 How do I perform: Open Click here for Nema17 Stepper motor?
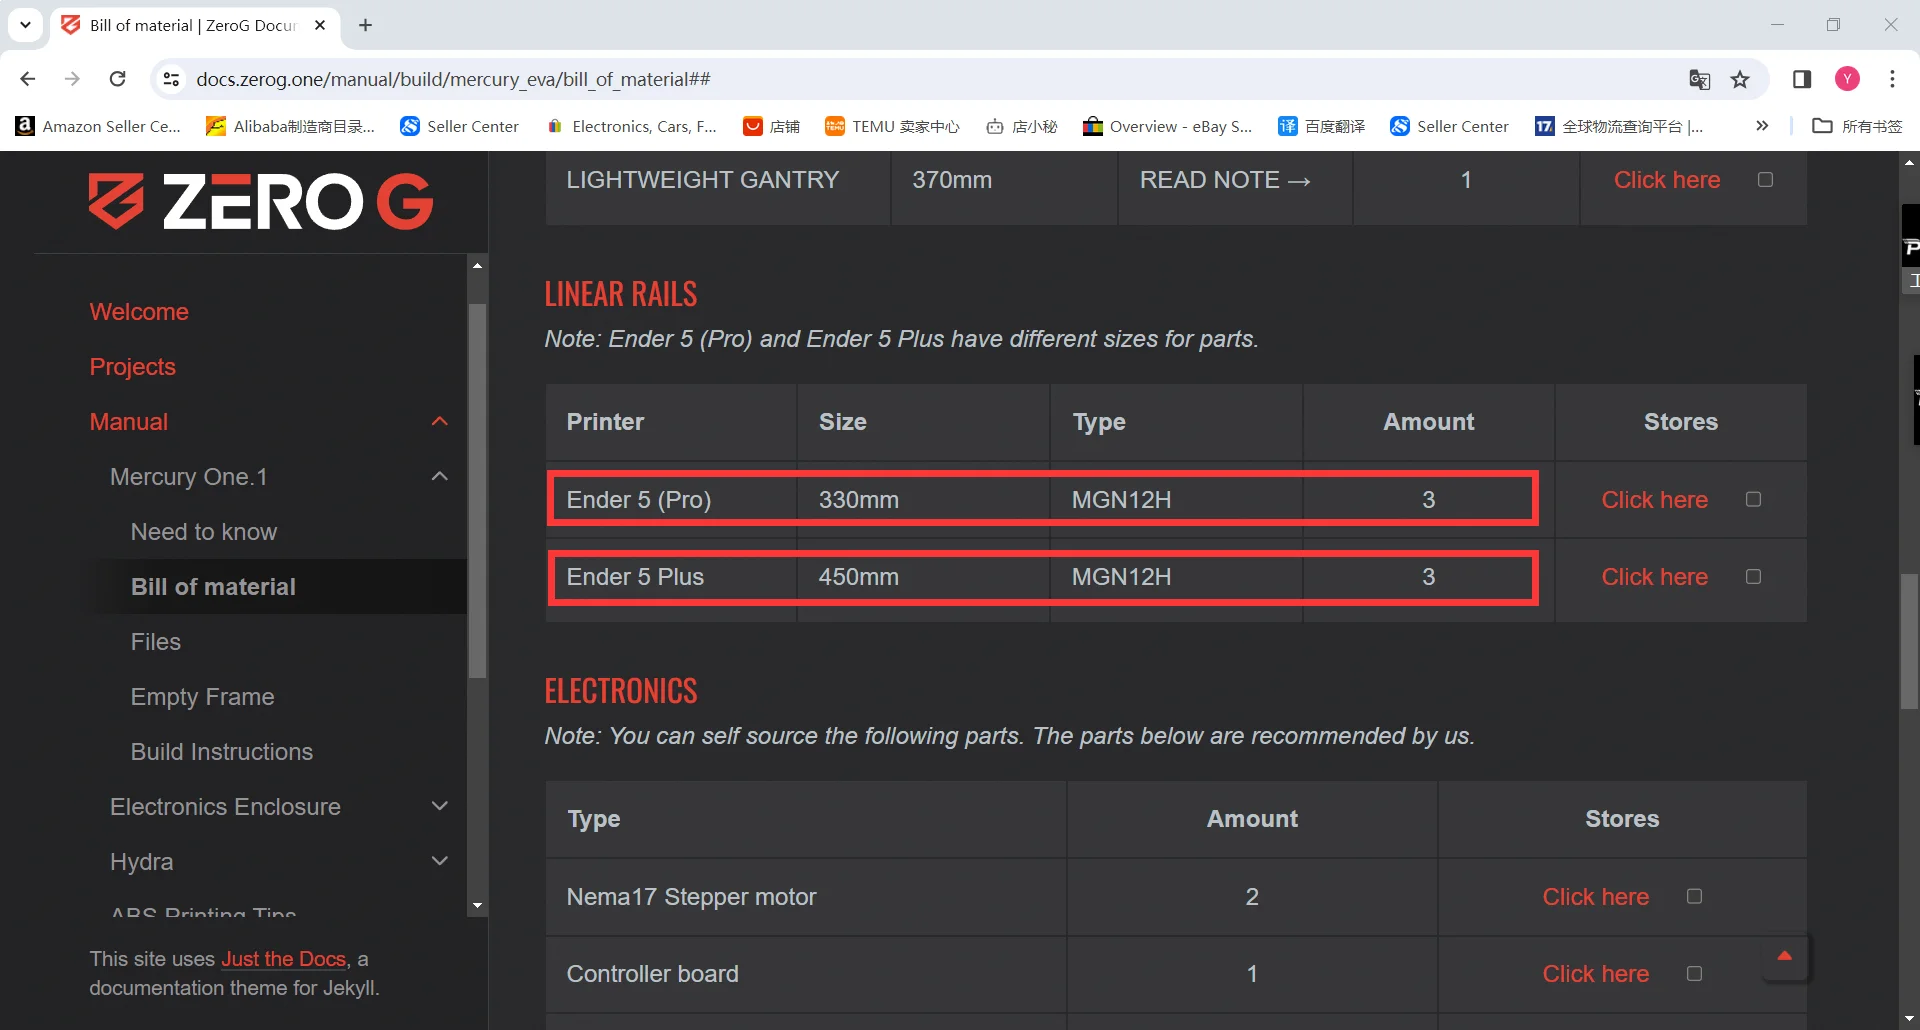click(x=1596, y=897)
